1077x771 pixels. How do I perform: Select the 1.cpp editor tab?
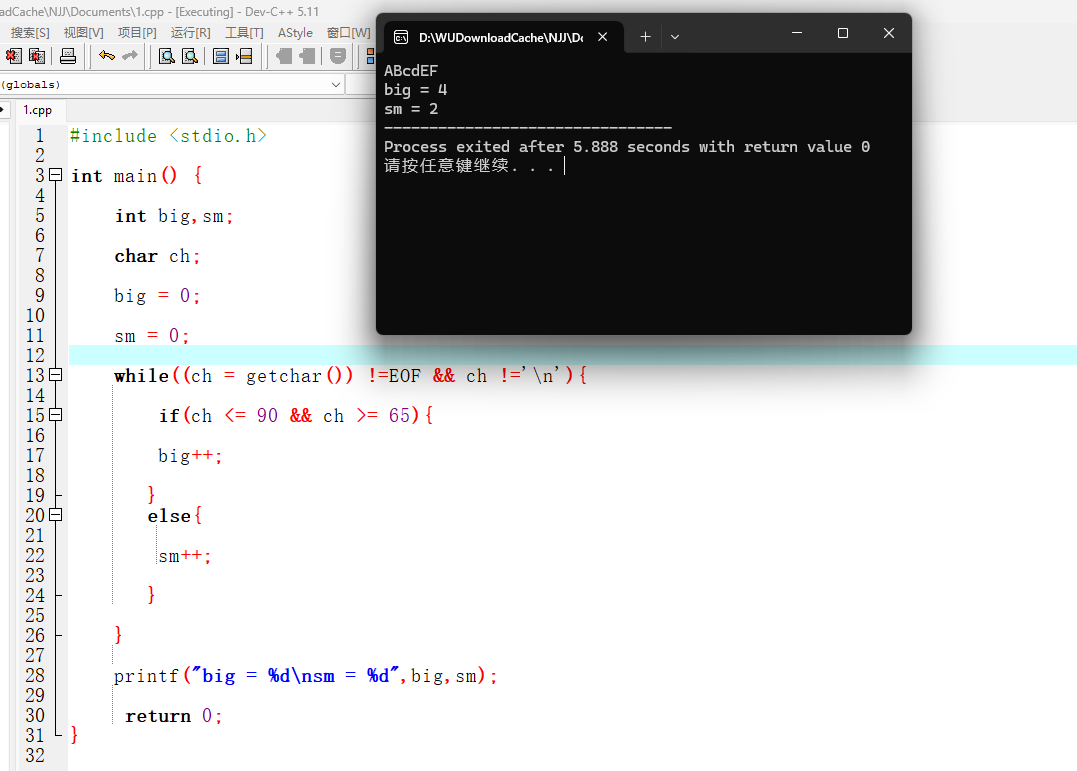[x=38, y=110]
